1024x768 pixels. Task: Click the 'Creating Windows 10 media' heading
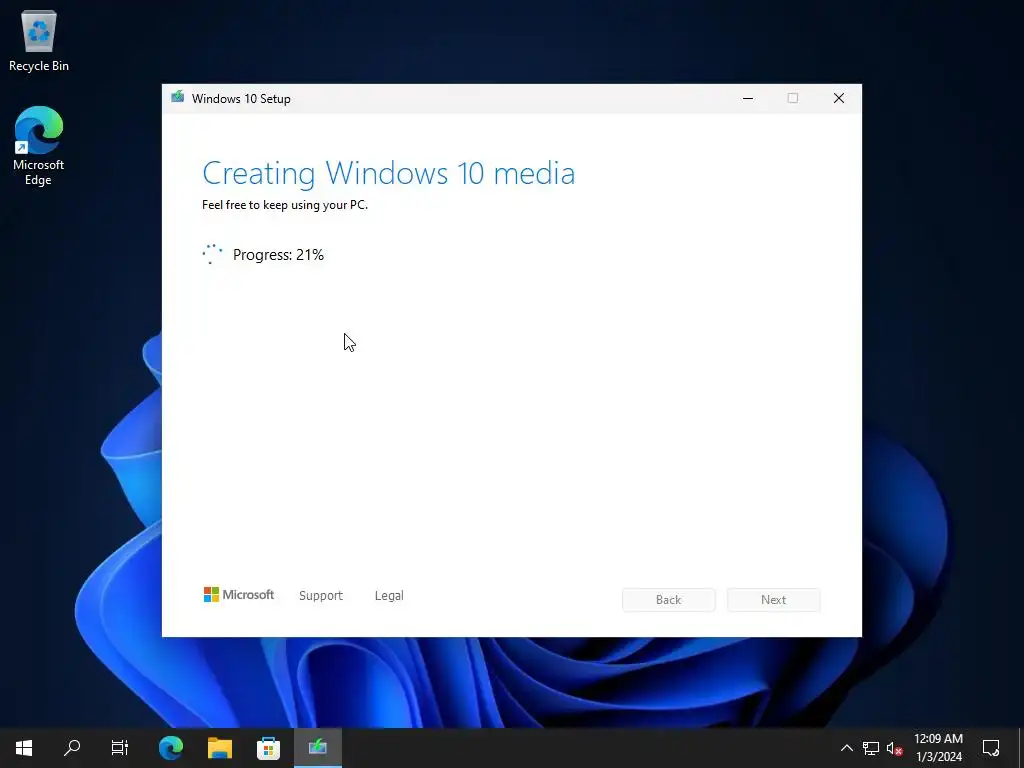(389, 173)
